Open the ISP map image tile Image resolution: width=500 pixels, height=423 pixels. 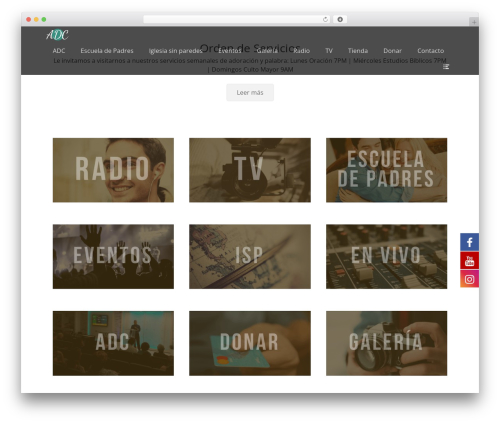(250, 256)
